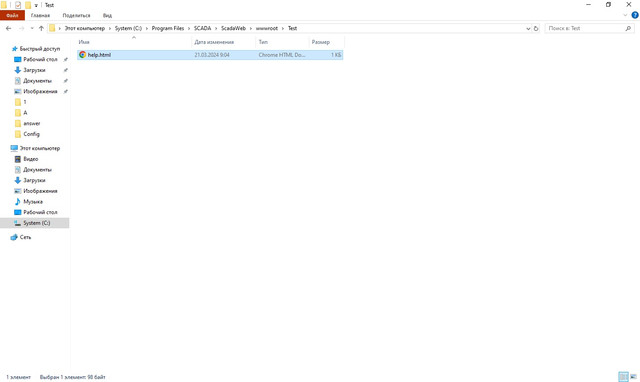Open the Поделиться ribbon tab
Viewport: 640px width, 382px height.
coord(76,16)
